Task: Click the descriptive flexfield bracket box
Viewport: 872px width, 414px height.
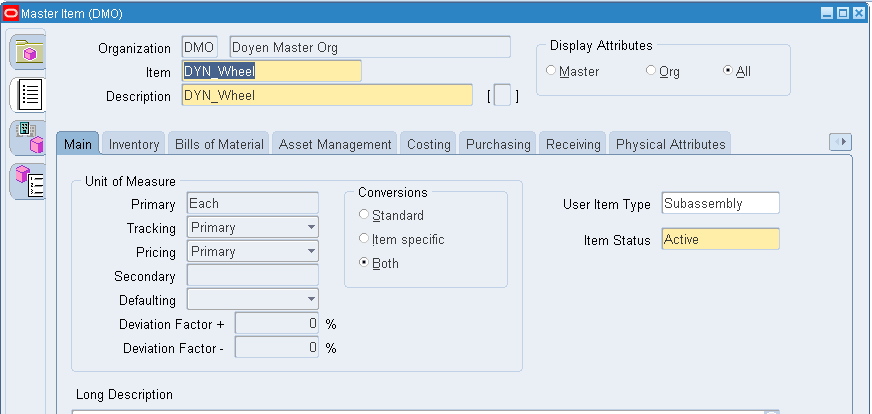Action: (x=502, y=95)
